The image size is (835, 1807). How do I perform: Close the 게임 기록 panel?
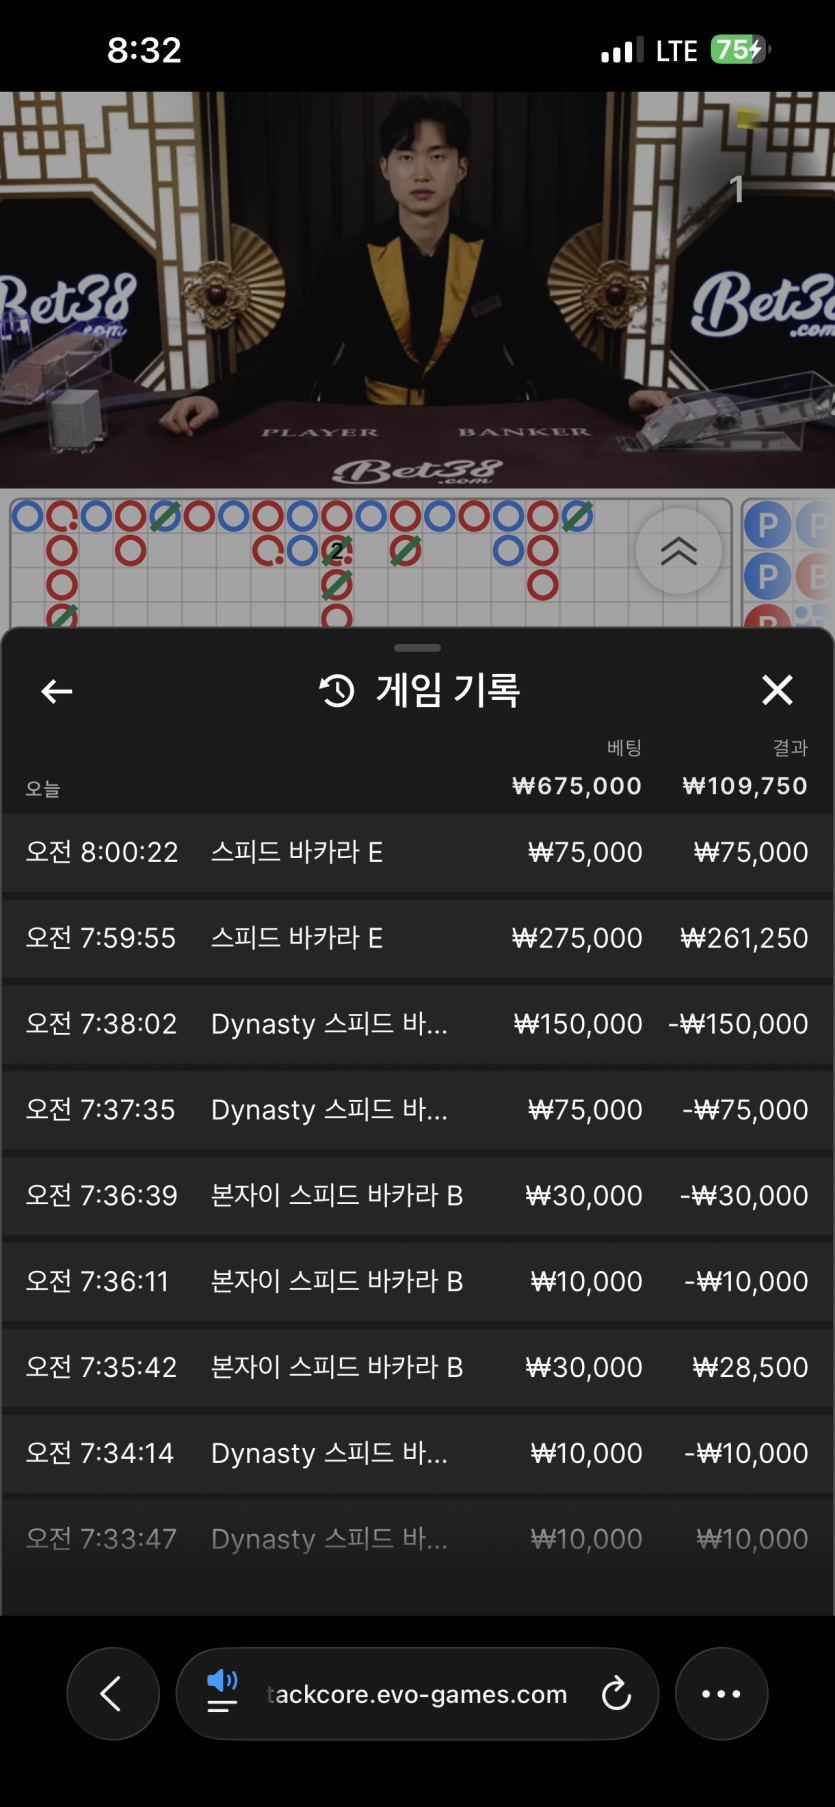coord(777,690)
